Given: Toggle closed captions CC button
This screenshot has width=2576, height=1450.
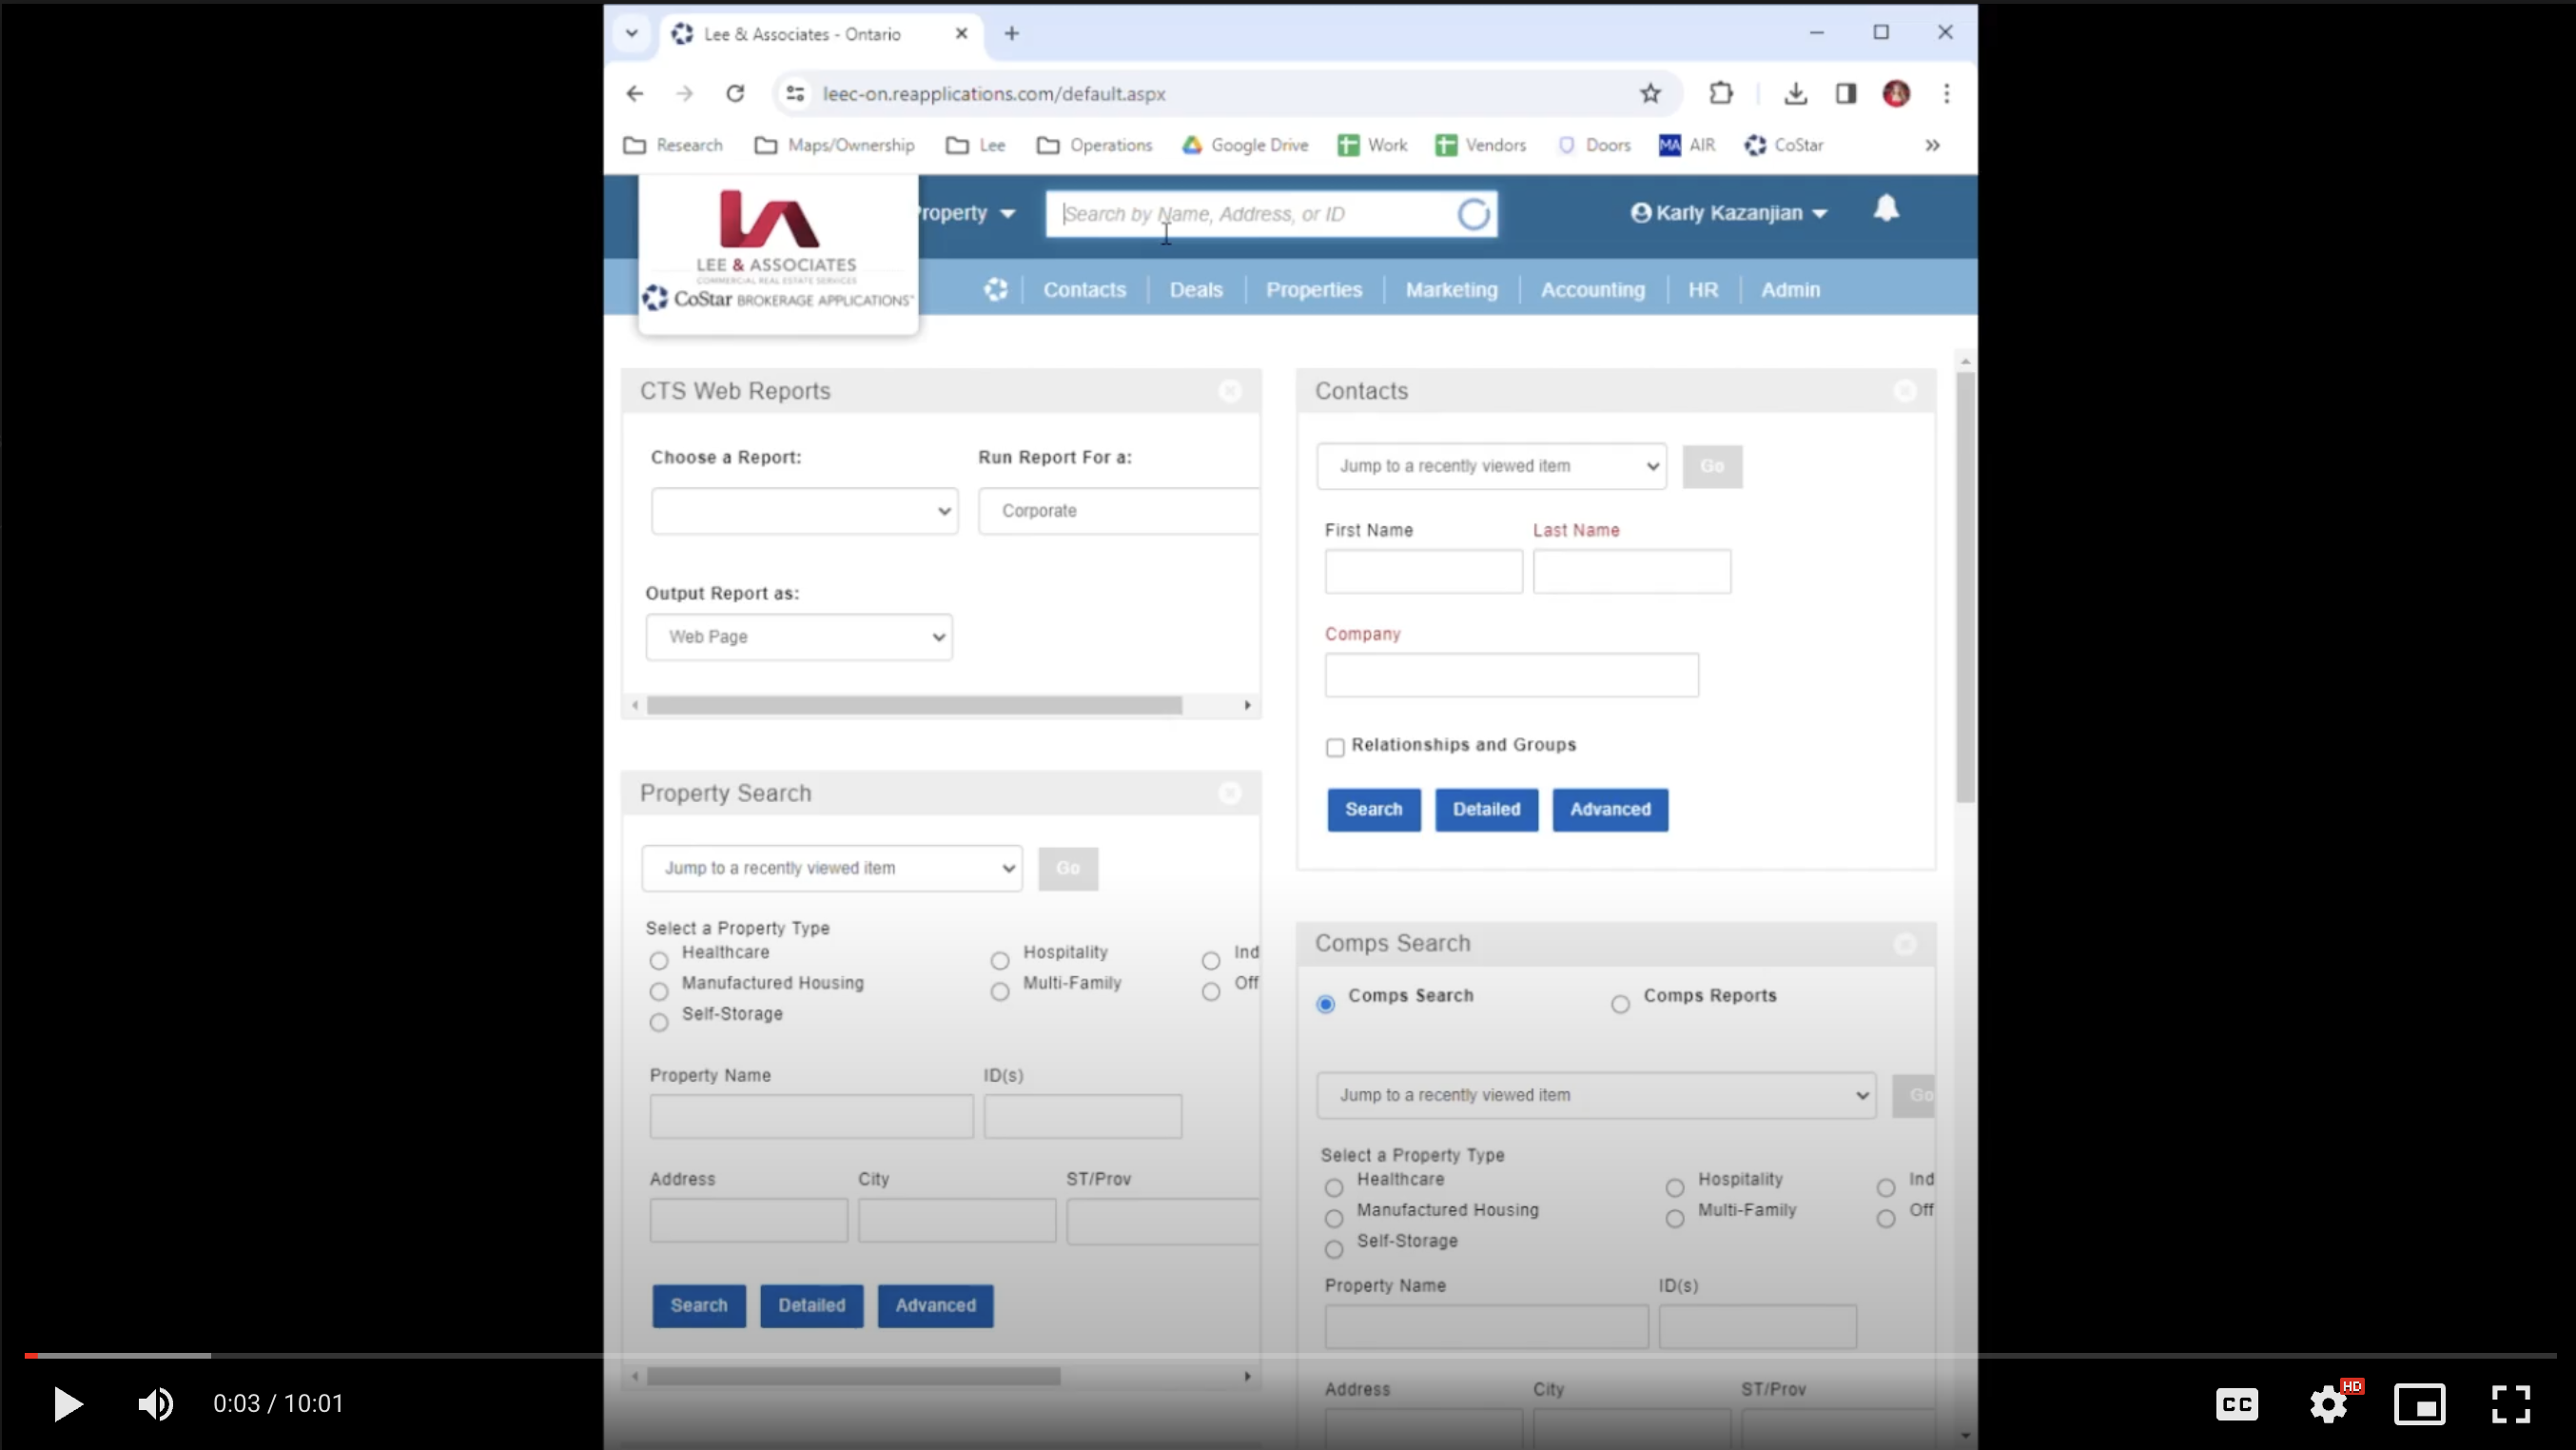Looking at the screenshot, I should (2236, 1403).
